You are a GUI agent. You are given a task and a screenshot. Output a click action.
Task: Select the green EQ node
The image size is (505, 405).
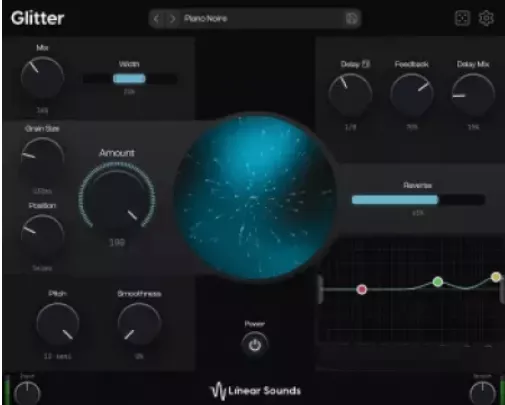pyautogui.click(x=438, y=282)
